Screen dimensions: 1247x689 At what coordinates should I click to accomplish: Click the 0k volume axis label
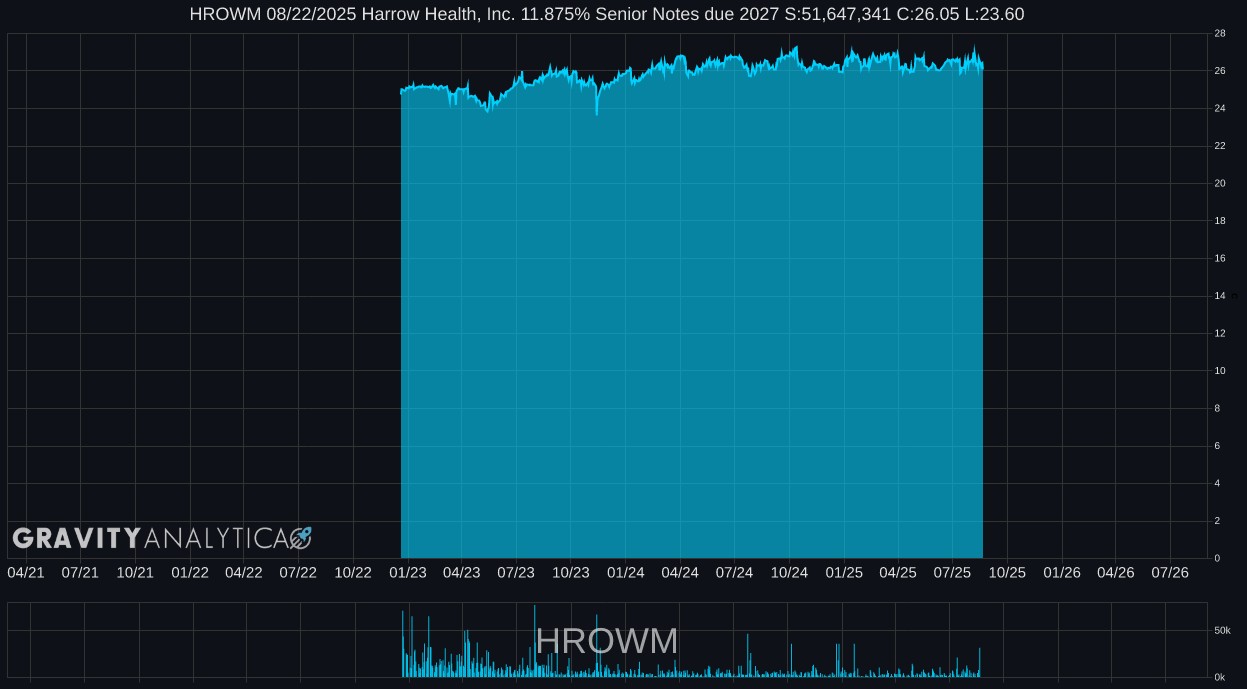(1219, 677)
